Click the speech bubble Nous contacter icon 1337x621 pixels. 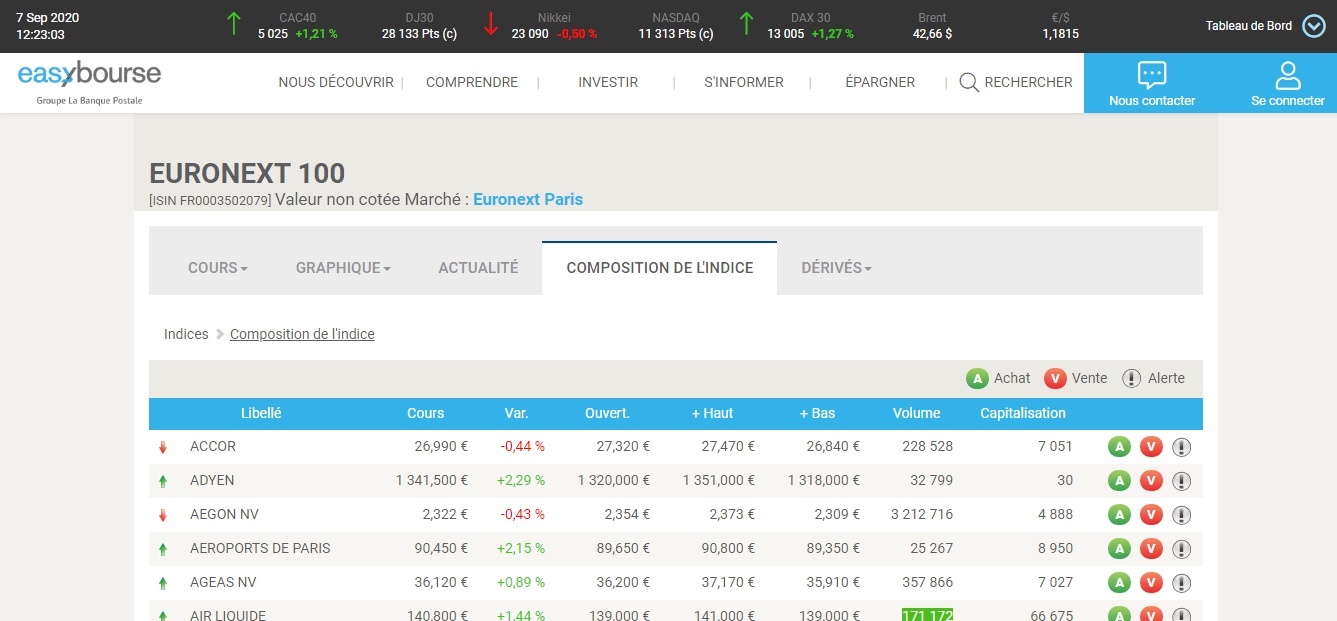pos(1152,75)
